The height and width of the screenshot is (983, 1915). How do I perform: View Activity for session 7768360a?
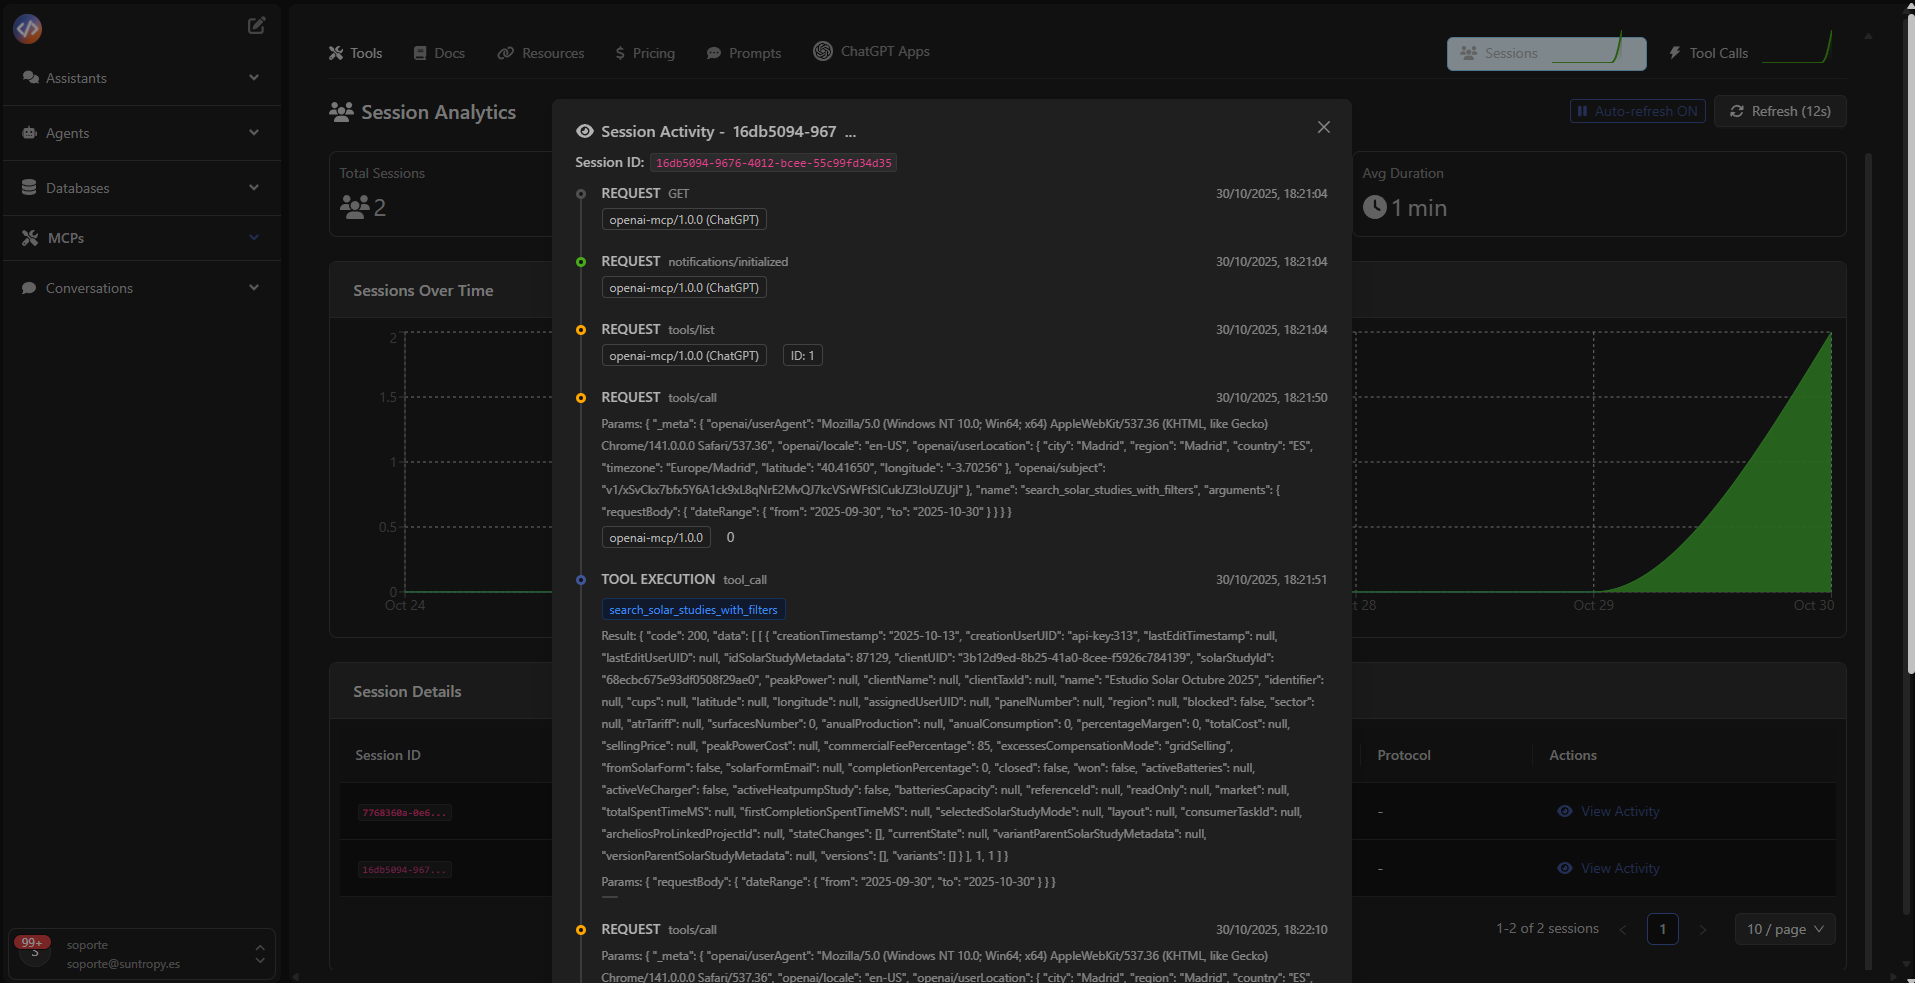click(1608, 811)
